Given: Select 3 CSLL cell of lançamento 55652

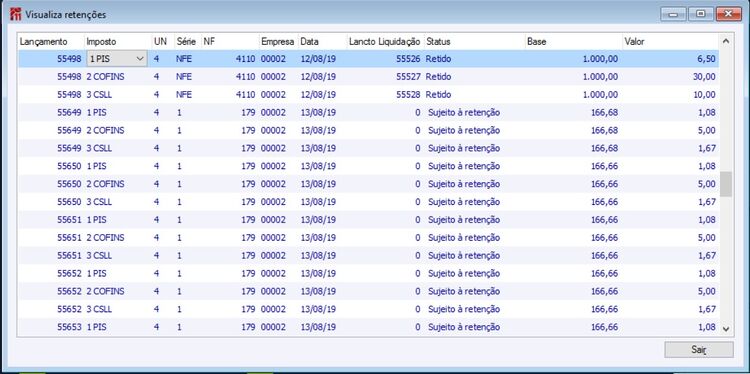Looking at the screenshot, I should point(99,309).
